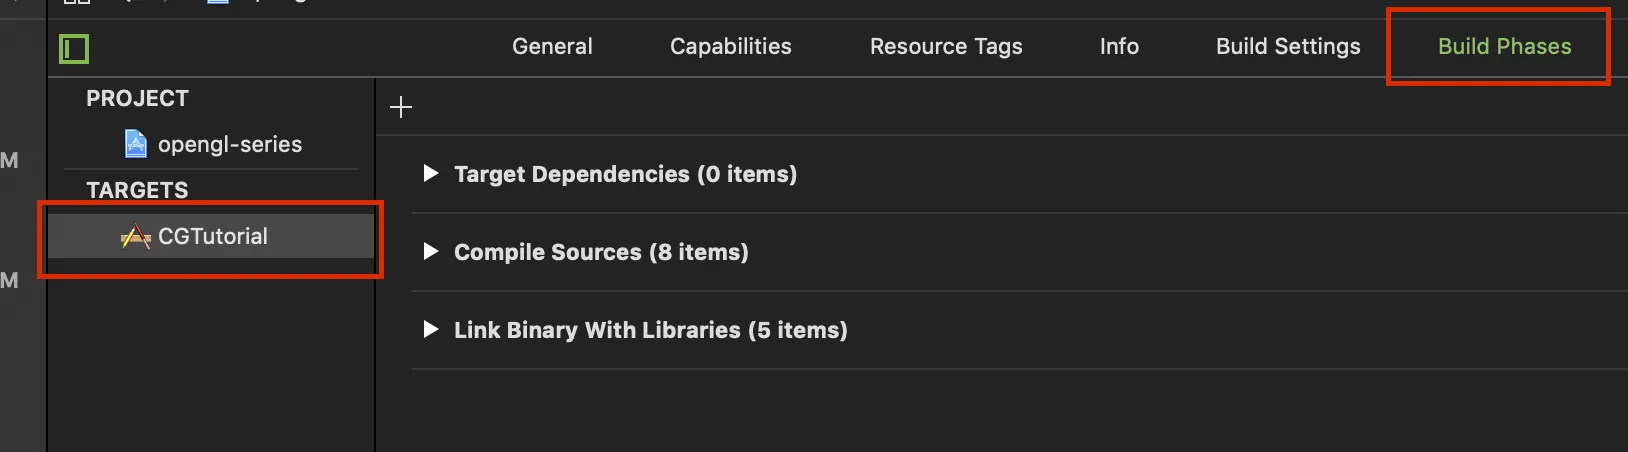Add a new build phase with plus
This screenshot has width=1628, height=452.
pos(401,107)
